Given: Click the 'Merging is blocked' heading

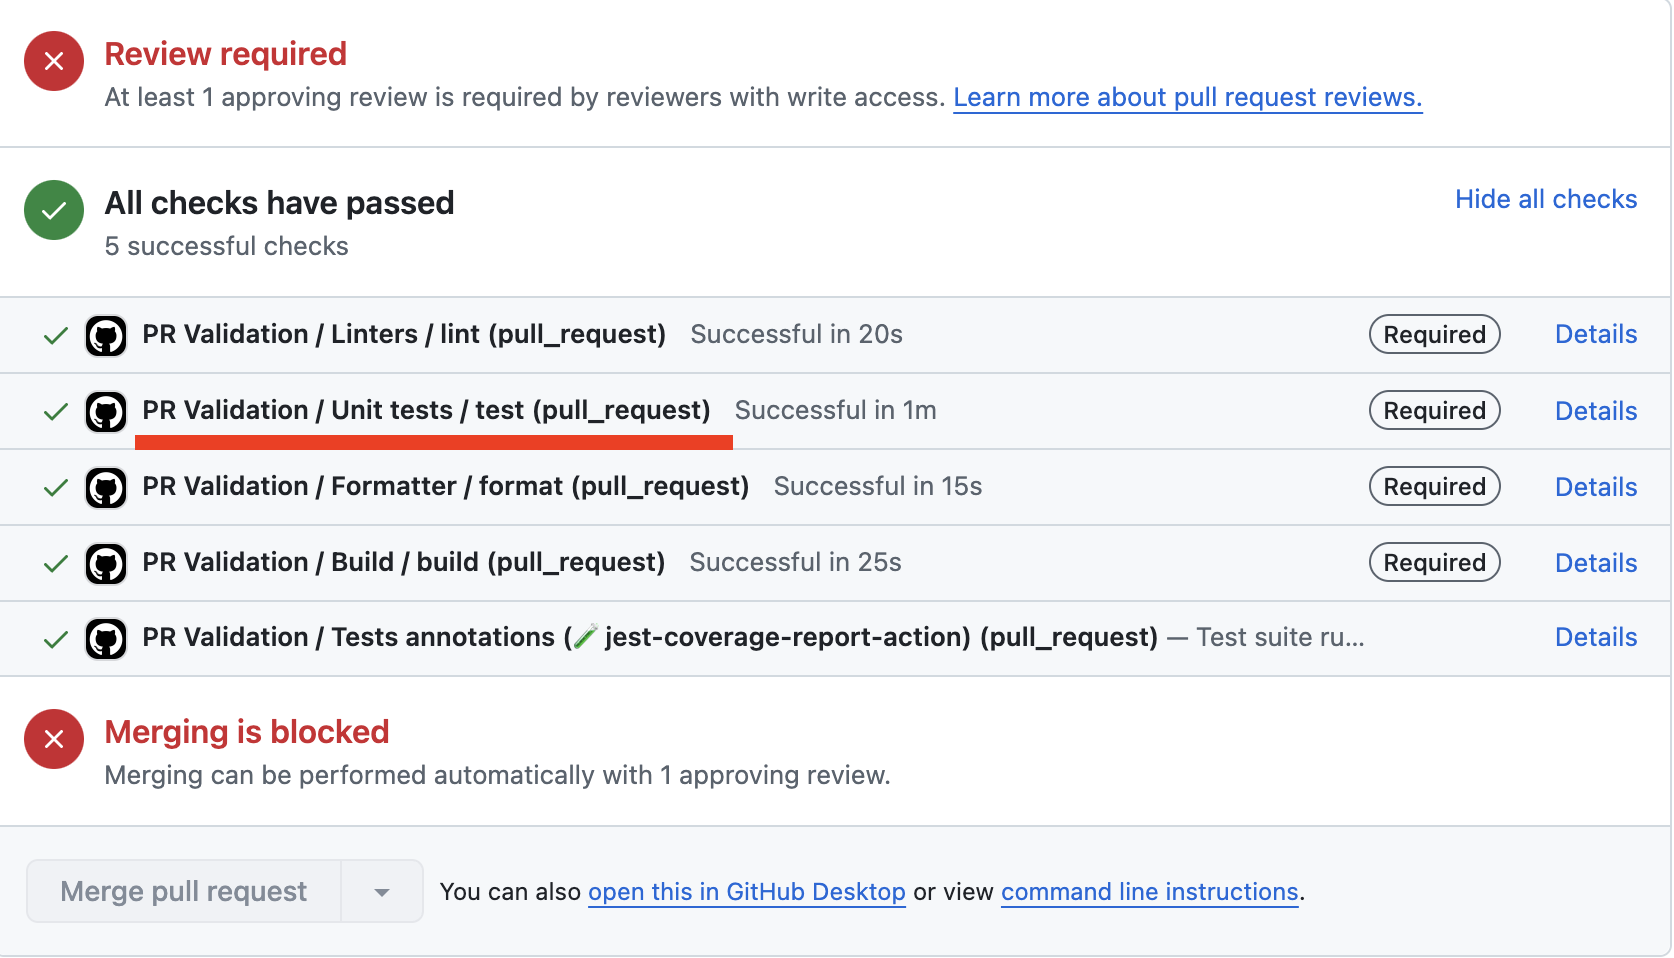Looking at the screenshot, I should coord(246,732).
